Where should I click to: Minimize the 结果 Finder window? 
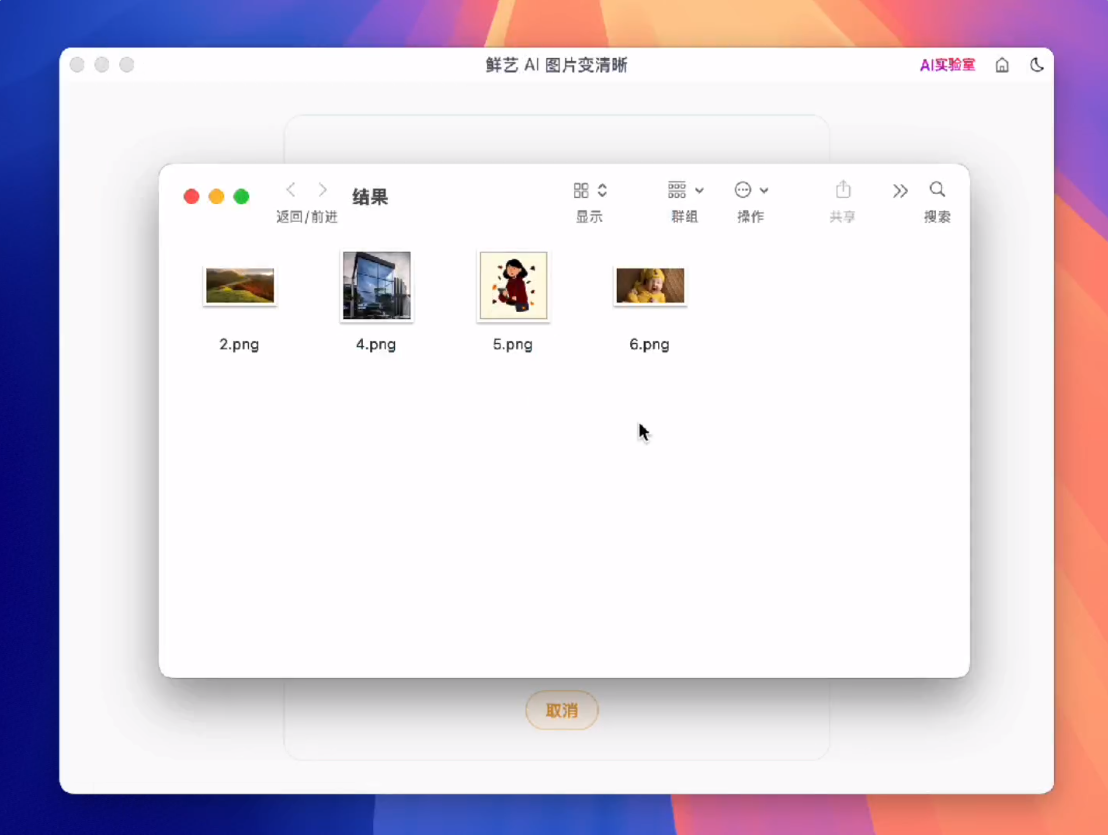[x=216, y=196]
